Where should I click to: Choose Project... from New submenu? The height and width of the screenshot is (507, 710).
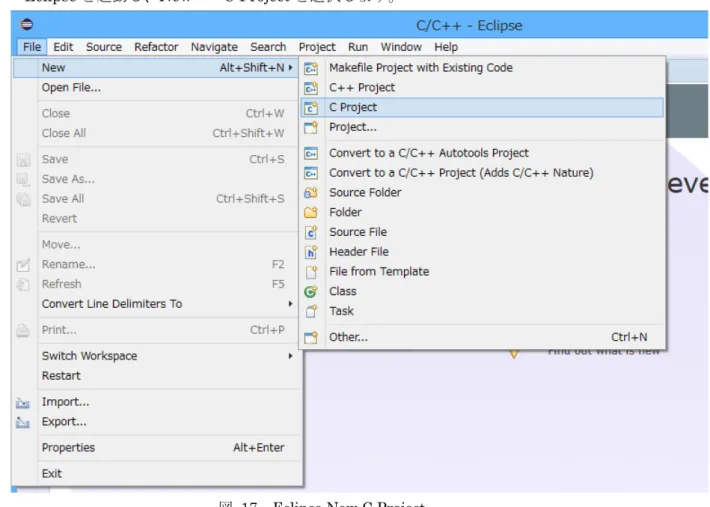point(482,128)
